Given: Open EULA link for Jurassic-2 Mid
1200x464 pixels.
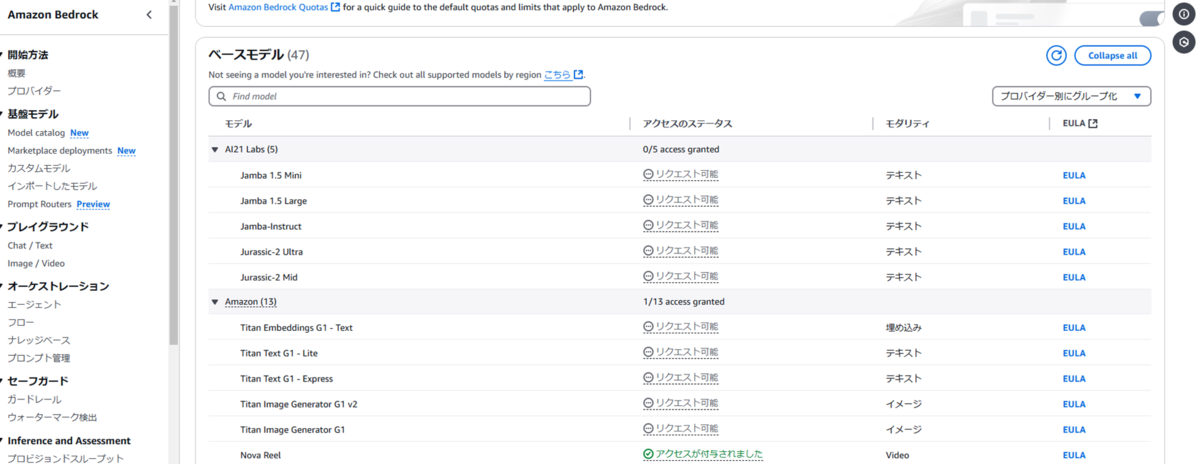Looking at the screenshot, I should point(1074,277).
